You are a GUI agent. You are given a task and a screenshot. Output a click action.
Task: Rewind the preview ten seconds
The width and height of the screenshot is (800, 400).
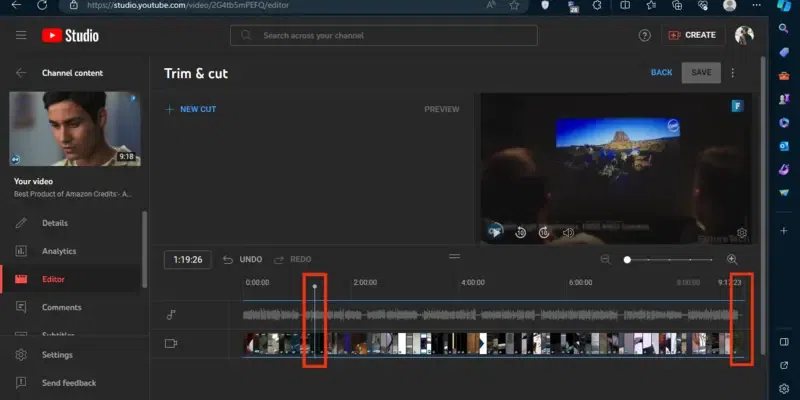click(x=520, y=233)
